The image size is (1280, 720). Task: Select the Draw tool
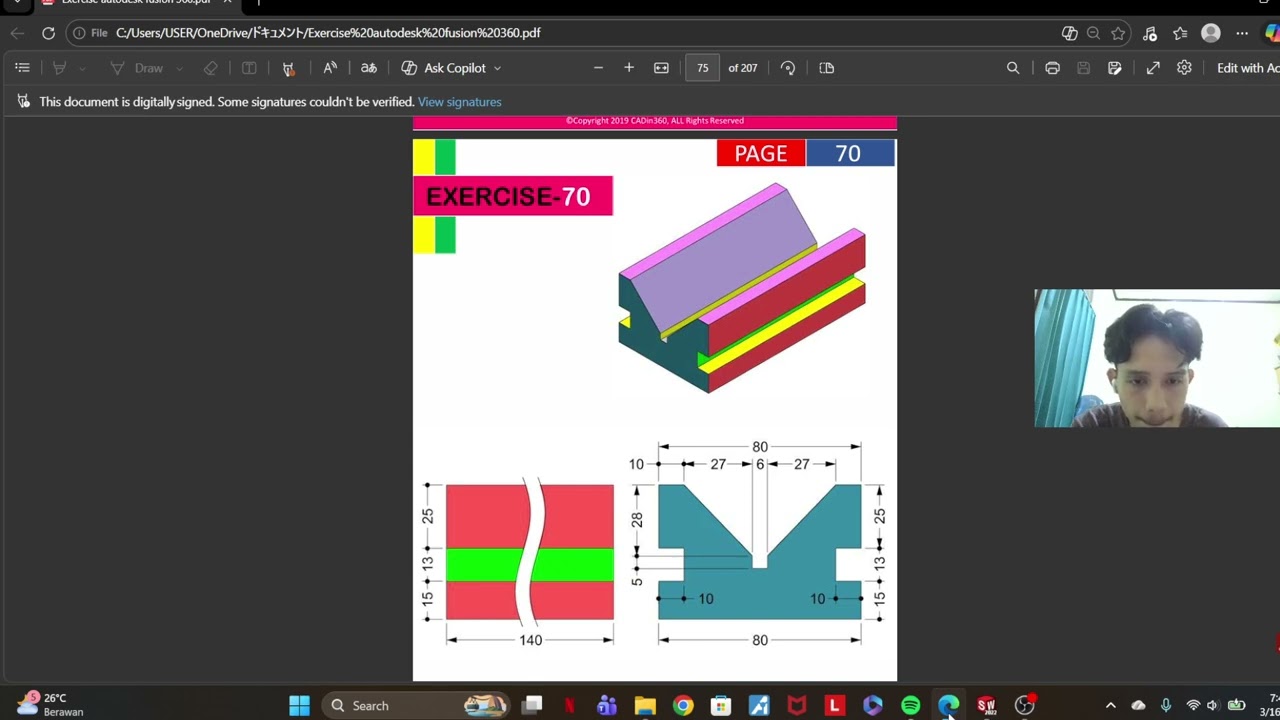click(137, 68)
